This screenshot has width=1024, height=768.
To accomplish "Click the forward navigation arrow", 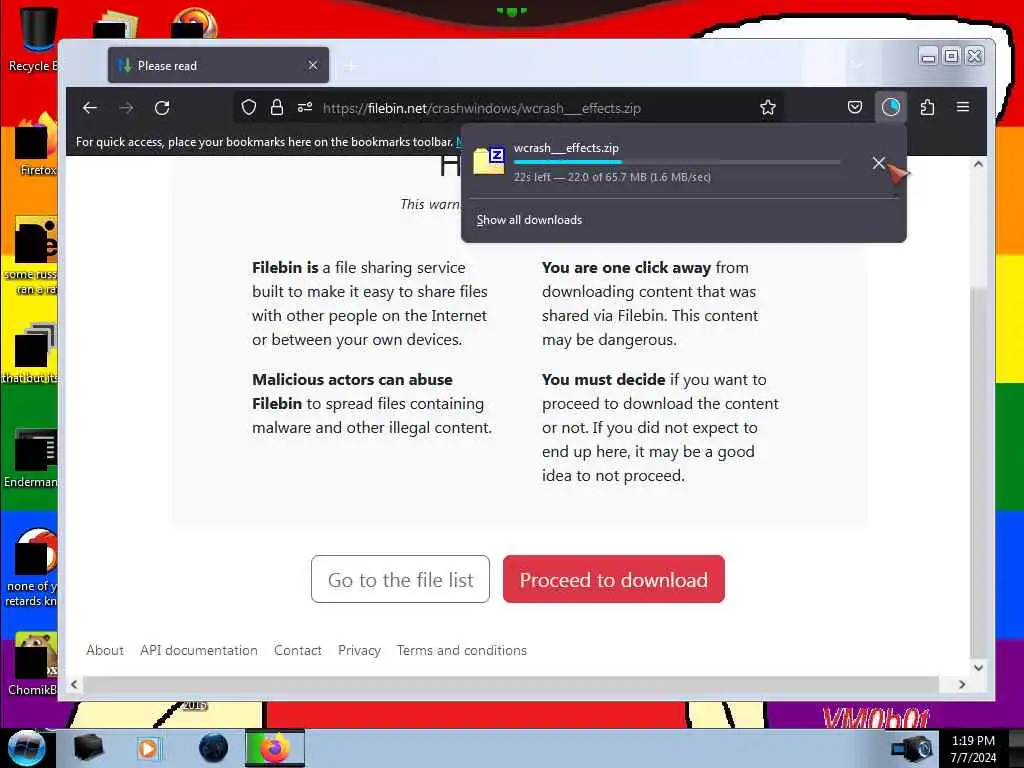I will point(126,108).
